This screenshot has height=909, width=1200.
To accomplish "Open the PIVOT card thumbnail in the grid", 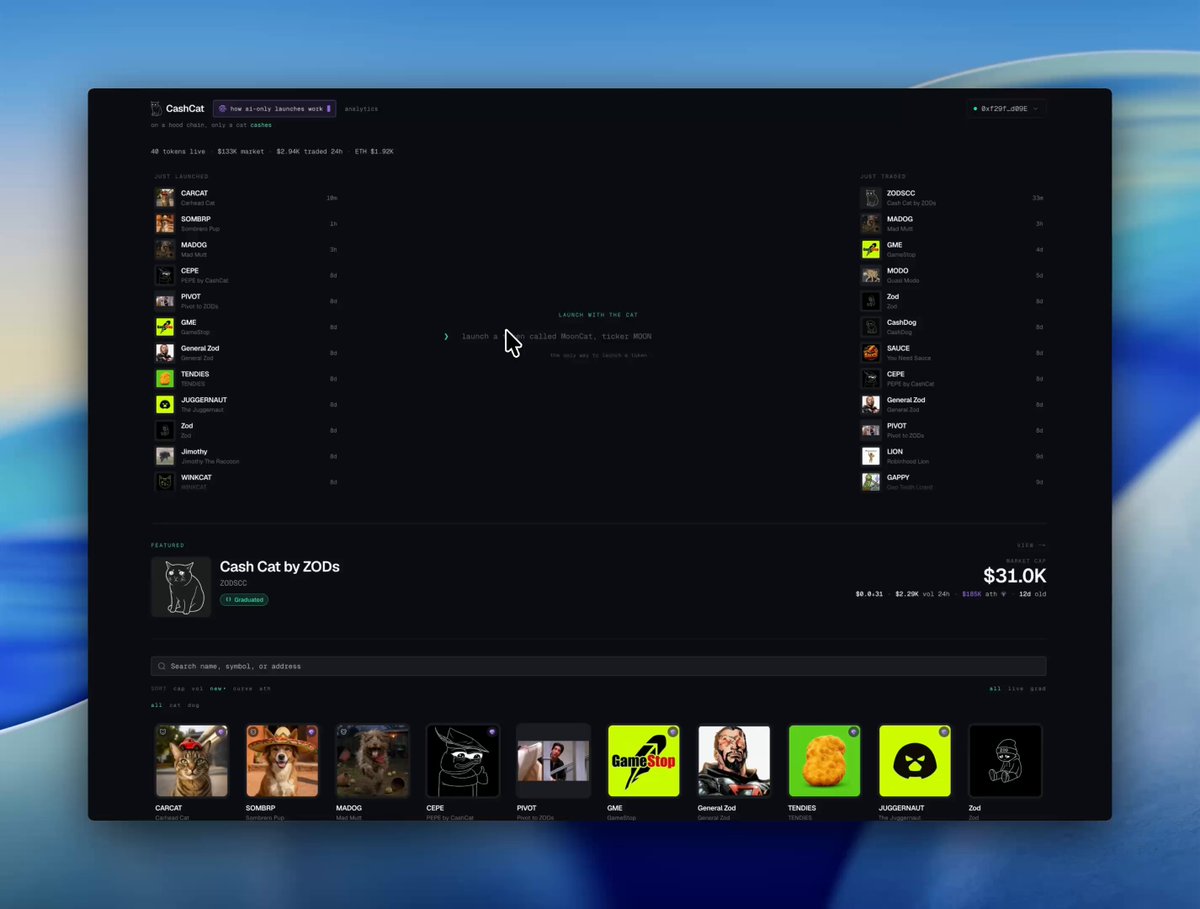I will pos(553,761).
